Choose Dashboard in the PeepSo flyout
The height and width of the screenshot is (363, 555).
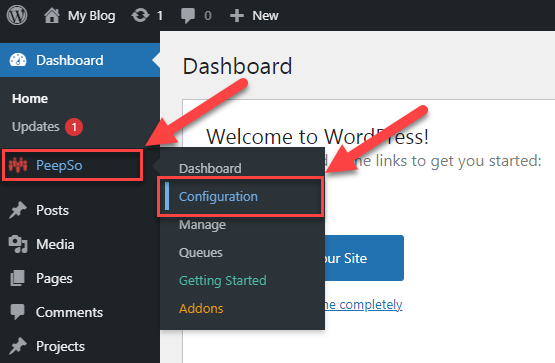point(210,168)
